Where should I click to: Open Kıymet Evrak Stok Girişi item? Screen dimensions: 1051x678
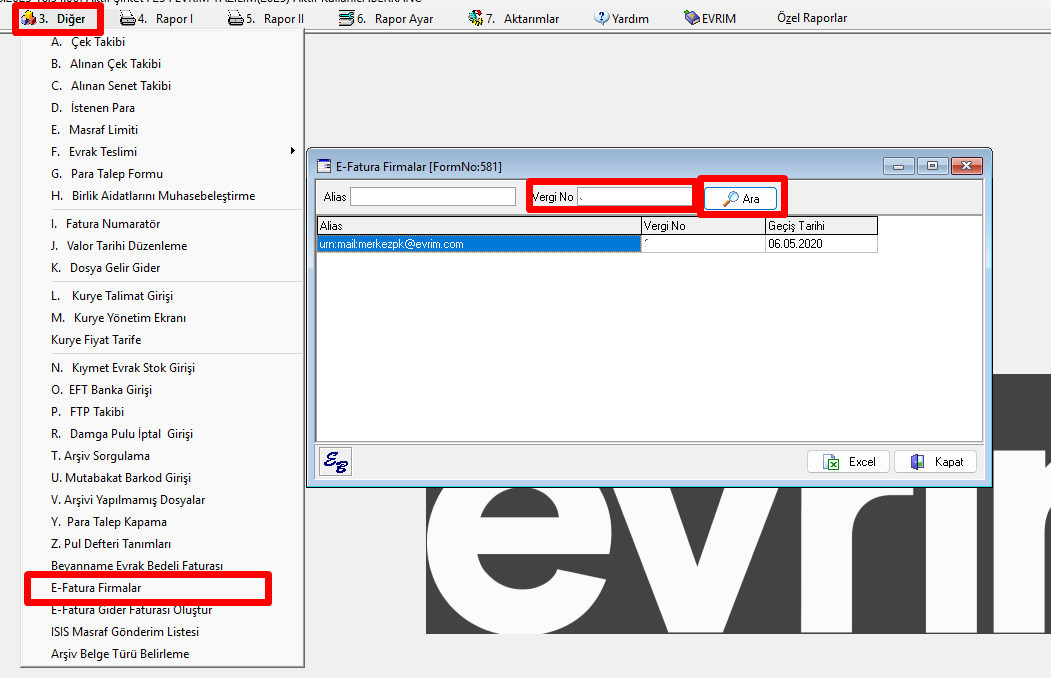pos(162,368)
